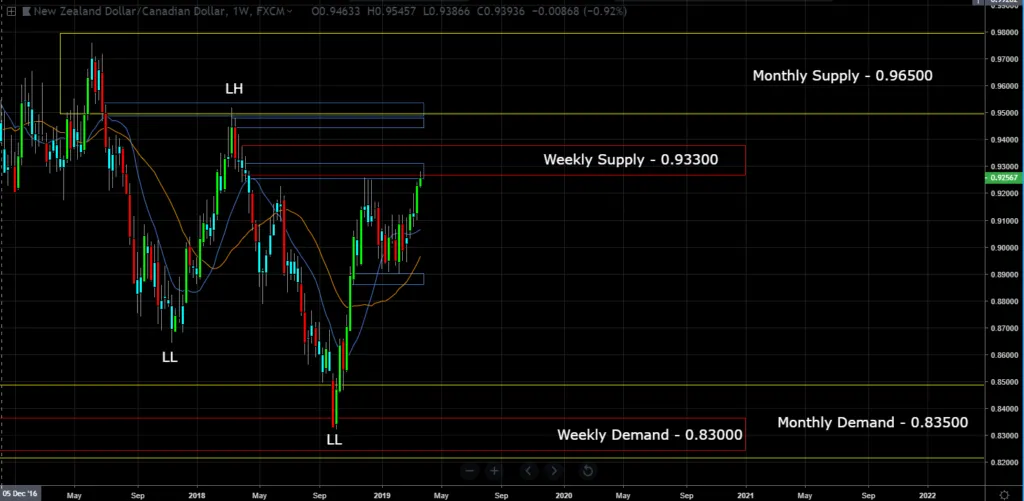1024x501 pixels.
Task: Click the 0.98000 price axis label
Action: [1006, 33]
